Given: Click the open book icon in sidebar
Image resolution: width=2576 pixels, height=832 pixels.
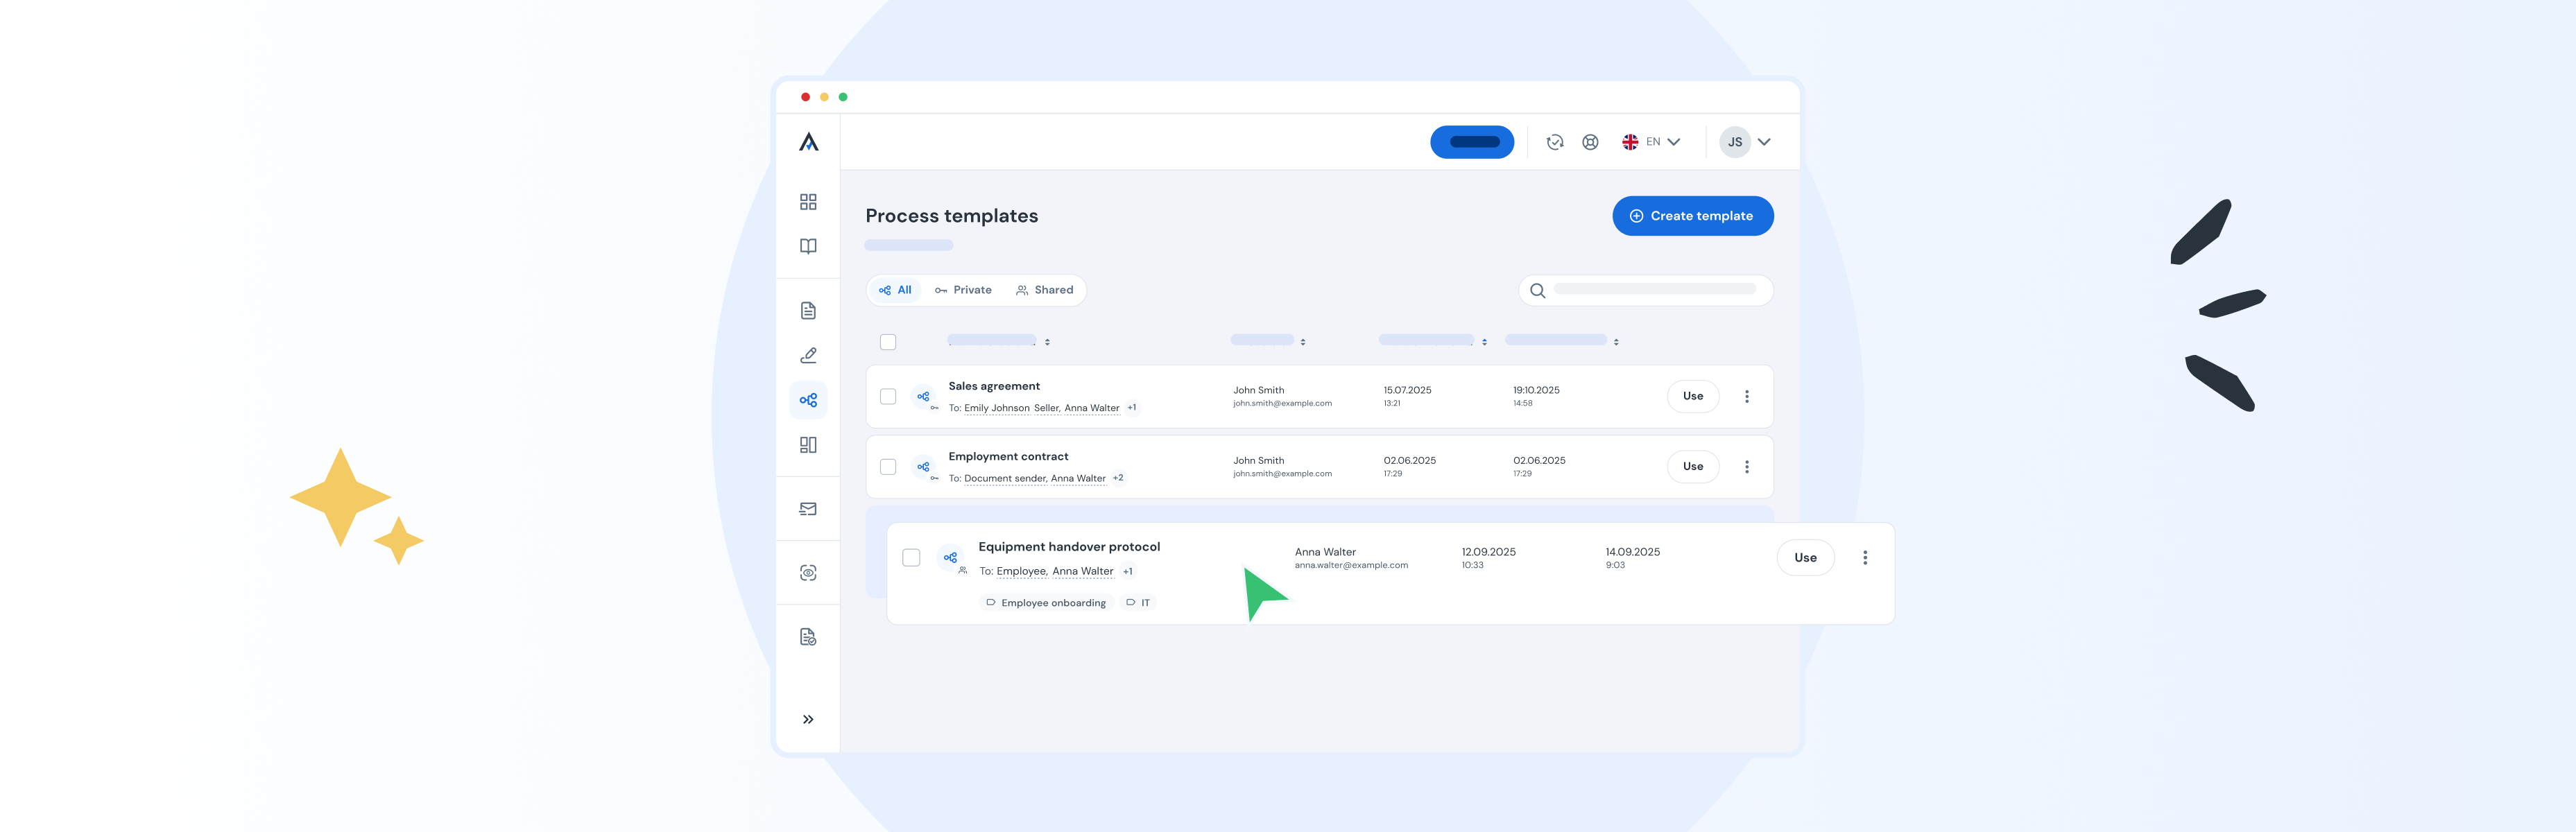Looking at the screenshot, I should (808, 246).
